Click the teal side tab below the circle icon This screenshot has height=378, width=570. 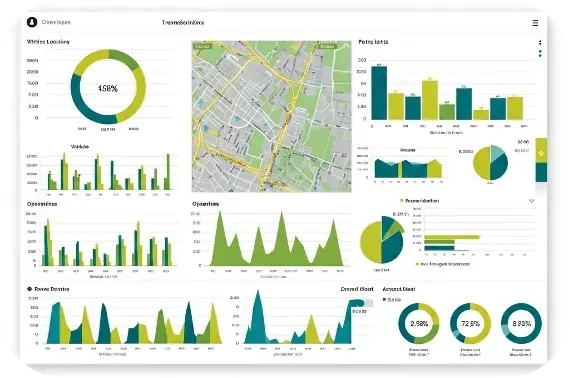pos(541,172)
